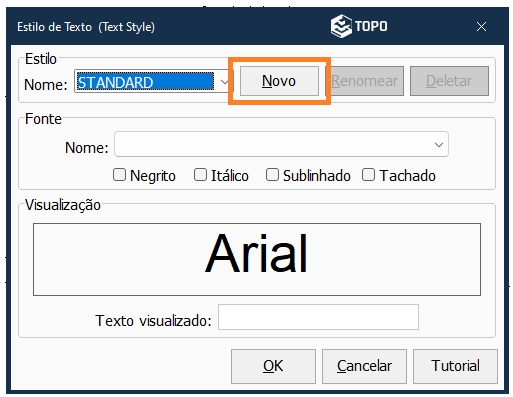Click the Renomear button
This screenshot has height=397, width=513.
point(365,81)
